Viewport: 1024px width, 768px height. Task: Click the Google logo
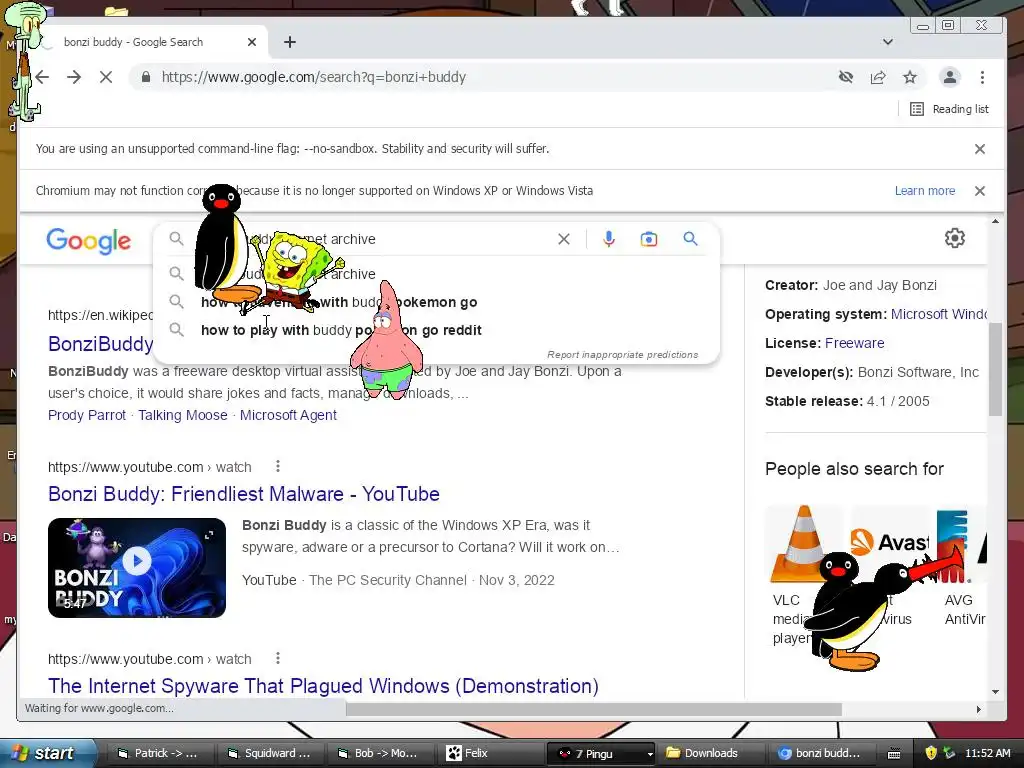click(89, 241)
